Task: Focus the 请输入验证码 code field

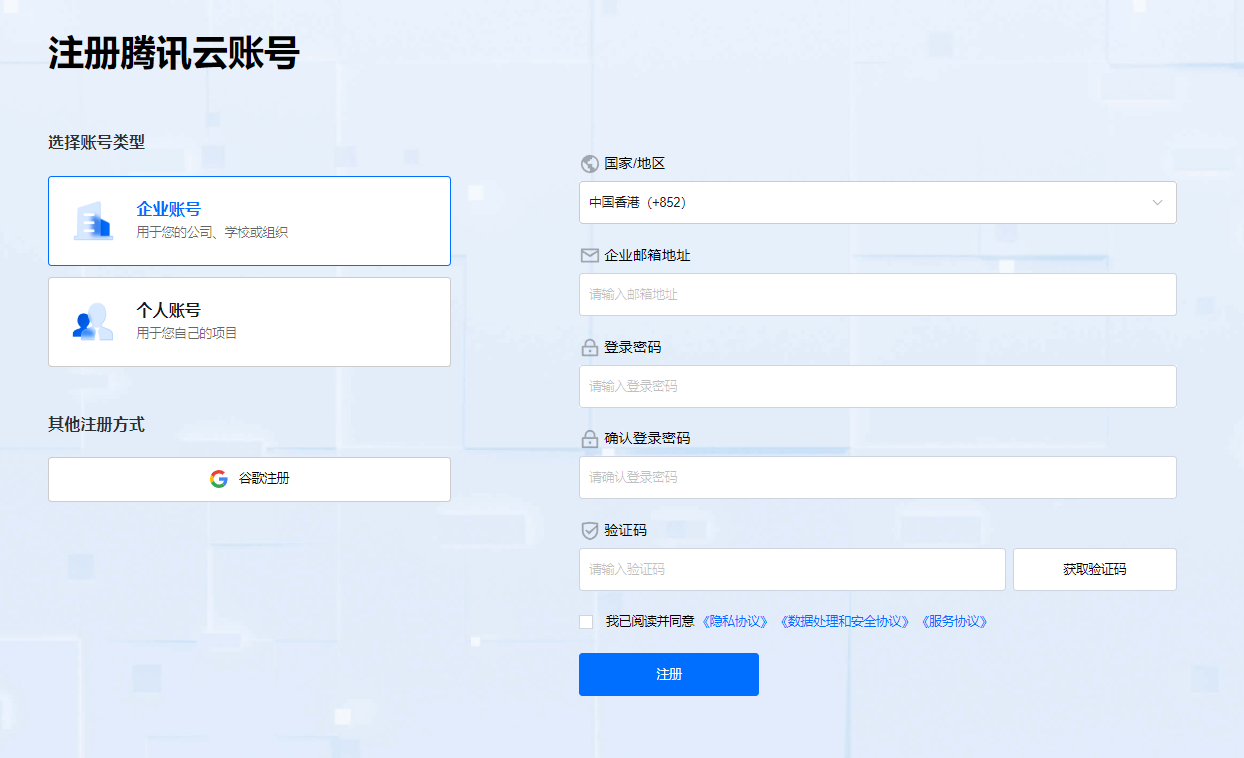Action: pyautogui.click(x=792, y=569)
